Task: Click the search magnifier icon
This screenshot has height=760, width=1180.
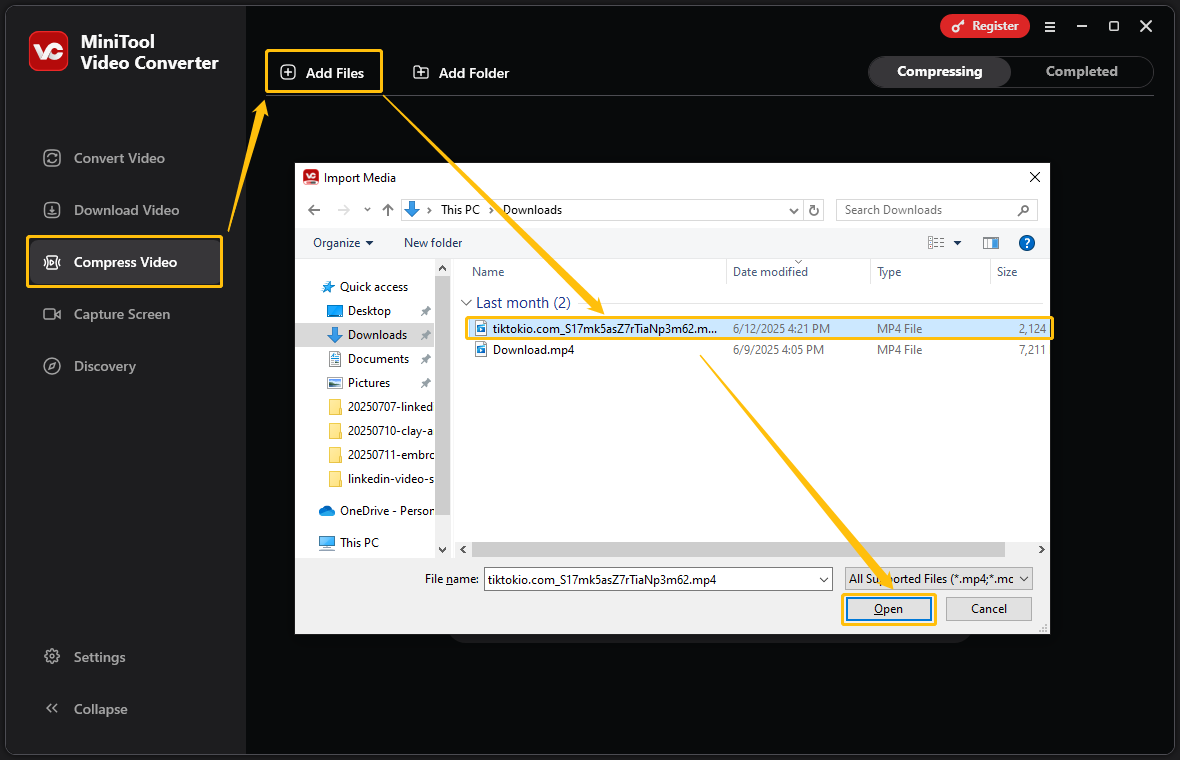Action: click(x=1023, y=211)
